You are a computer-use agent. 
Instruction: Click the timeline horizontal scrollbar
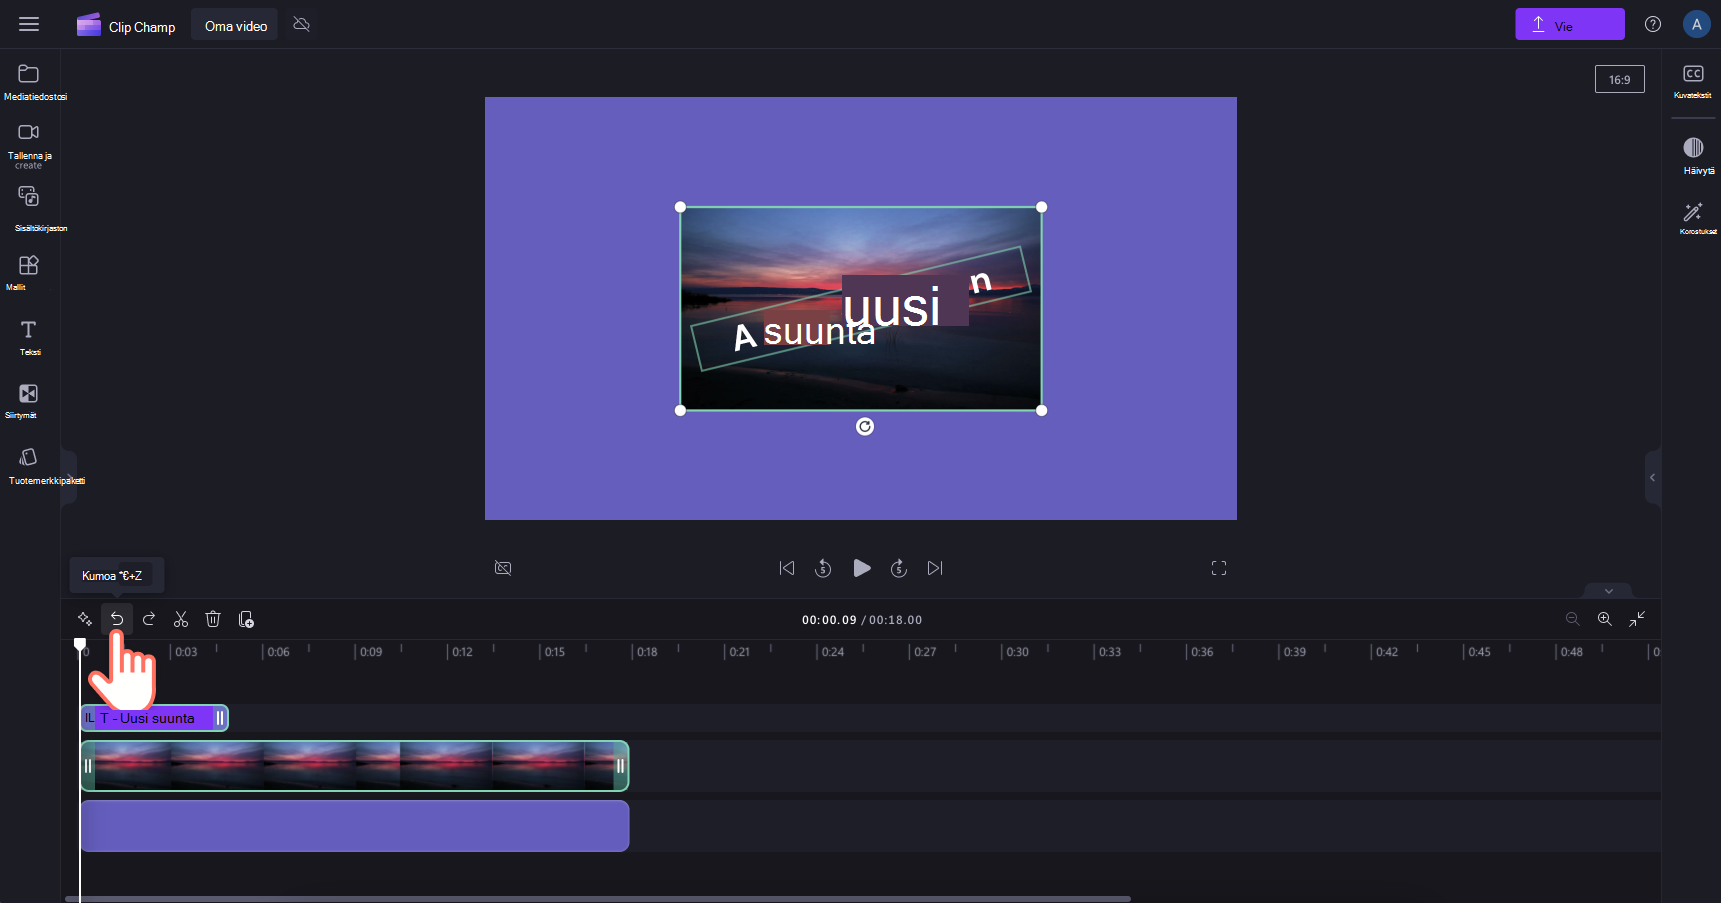click(598, 898)
